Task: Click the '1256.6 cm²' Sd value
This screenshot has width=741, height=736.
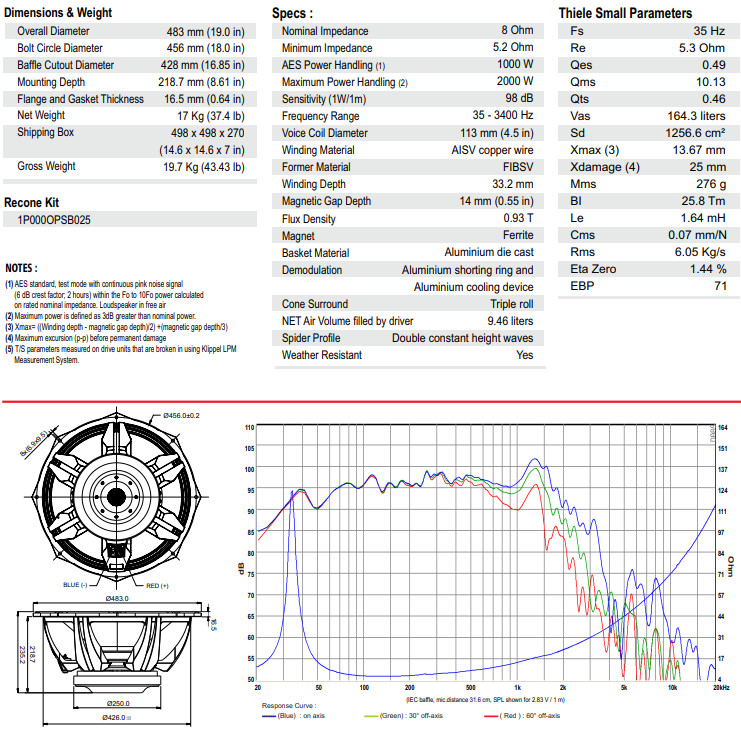Action: pyautogui.click(x=695, y=133)
